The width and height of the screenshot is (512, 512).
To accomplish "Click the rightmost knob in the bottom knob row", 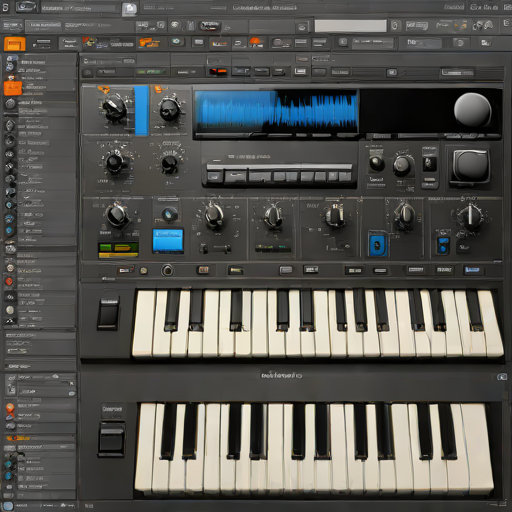I will tap(470, 217).
